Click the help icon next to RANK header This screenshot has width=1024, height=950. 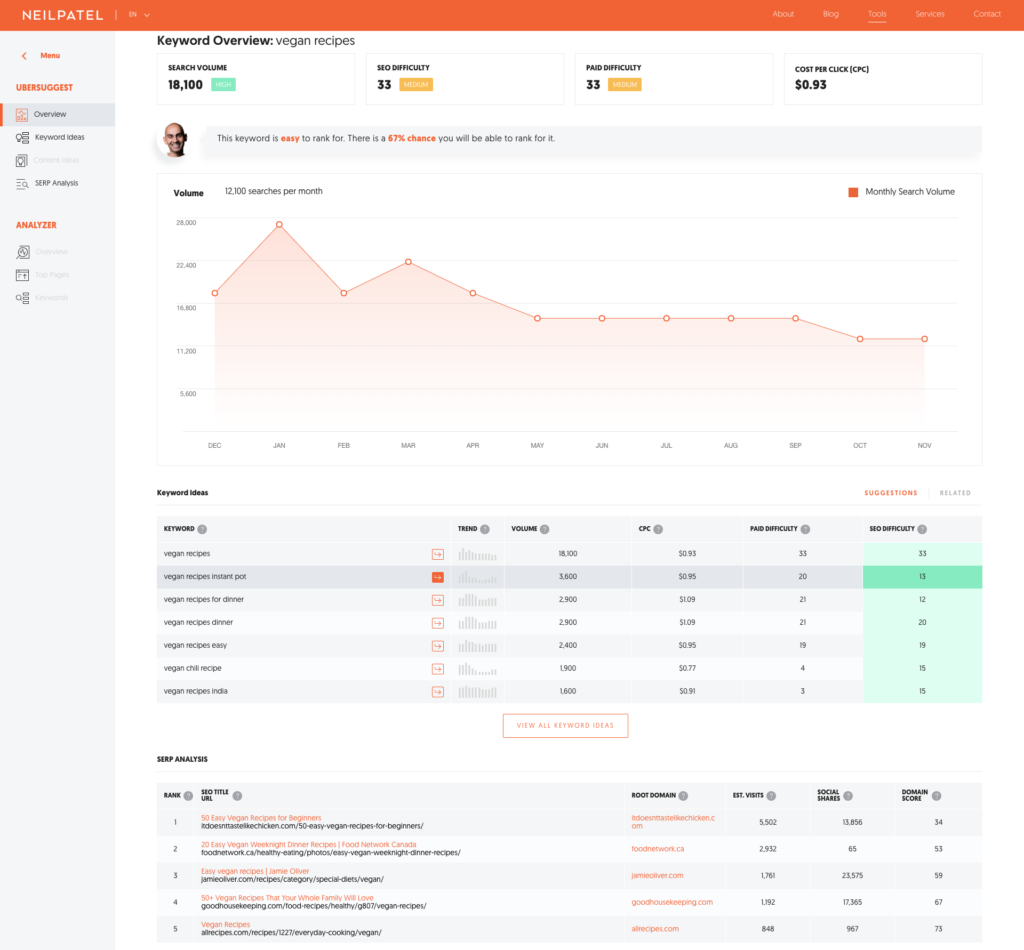[188, 796]
